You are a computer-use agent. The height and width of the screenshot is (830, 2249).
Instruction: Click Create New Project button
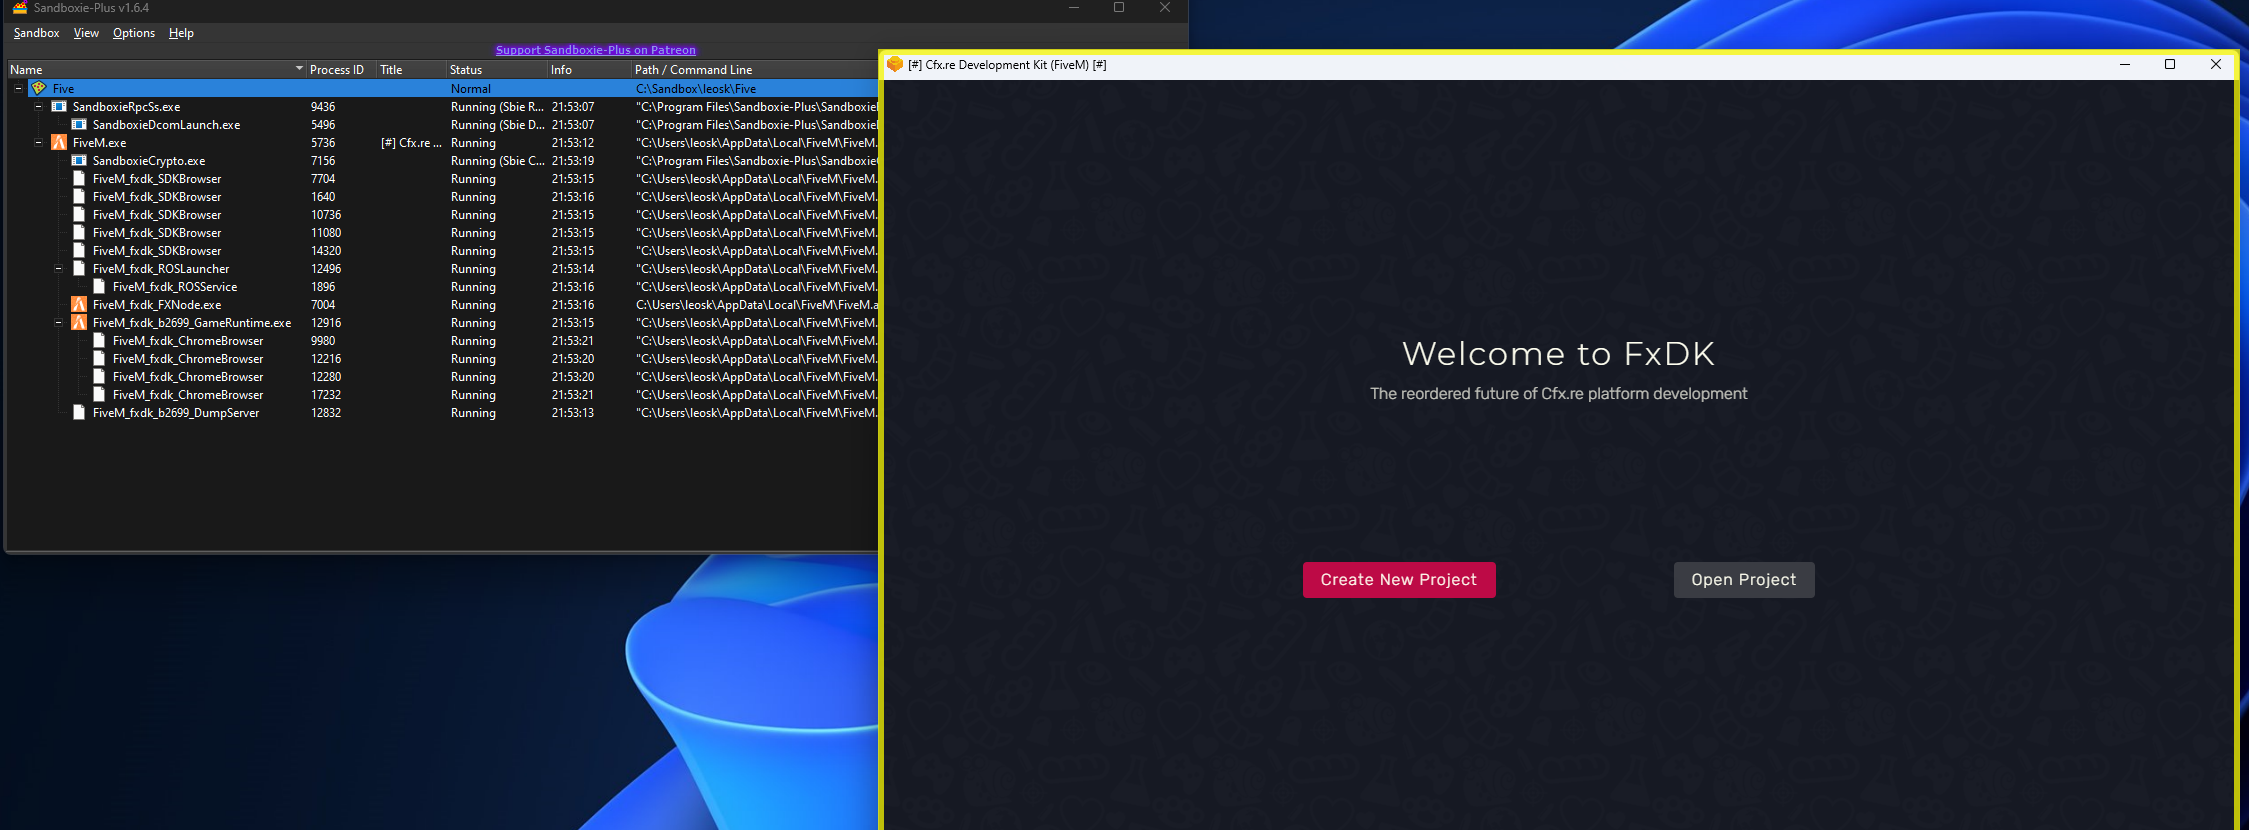pos(1398,580)
